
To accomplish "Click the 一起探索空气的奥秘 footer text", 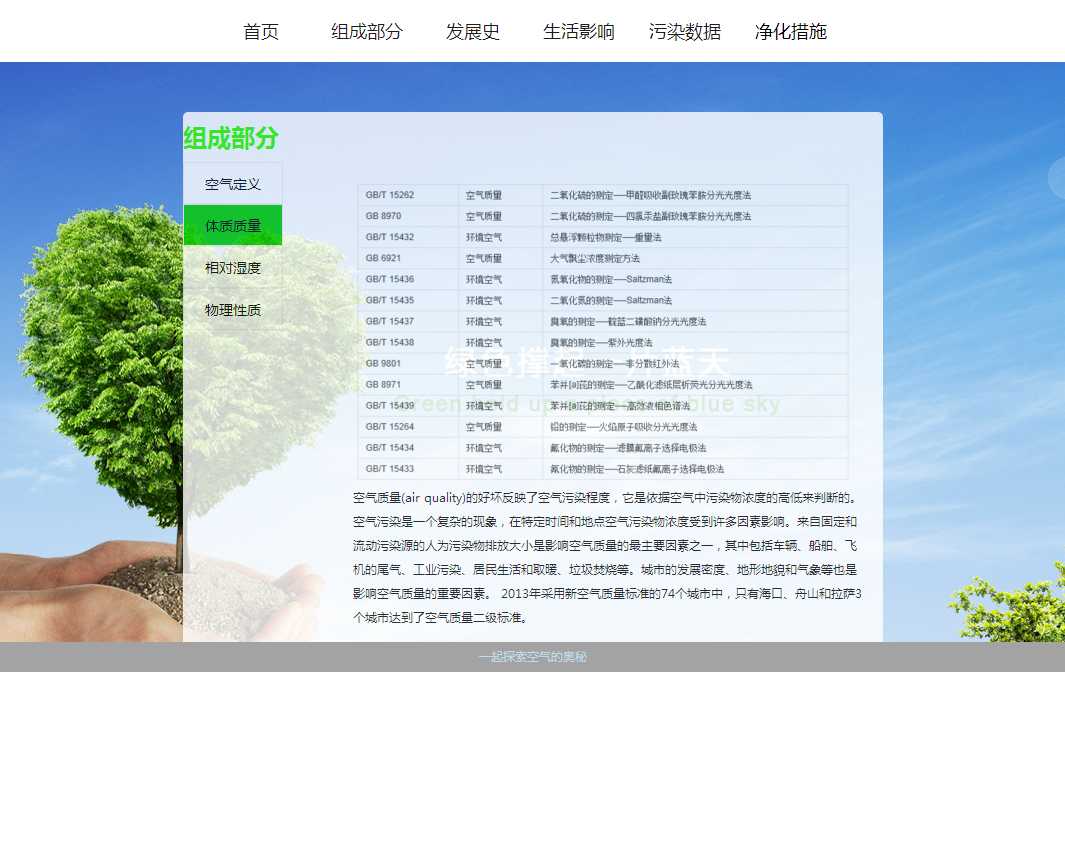I will pyautogui.click(x=532, y=657).
